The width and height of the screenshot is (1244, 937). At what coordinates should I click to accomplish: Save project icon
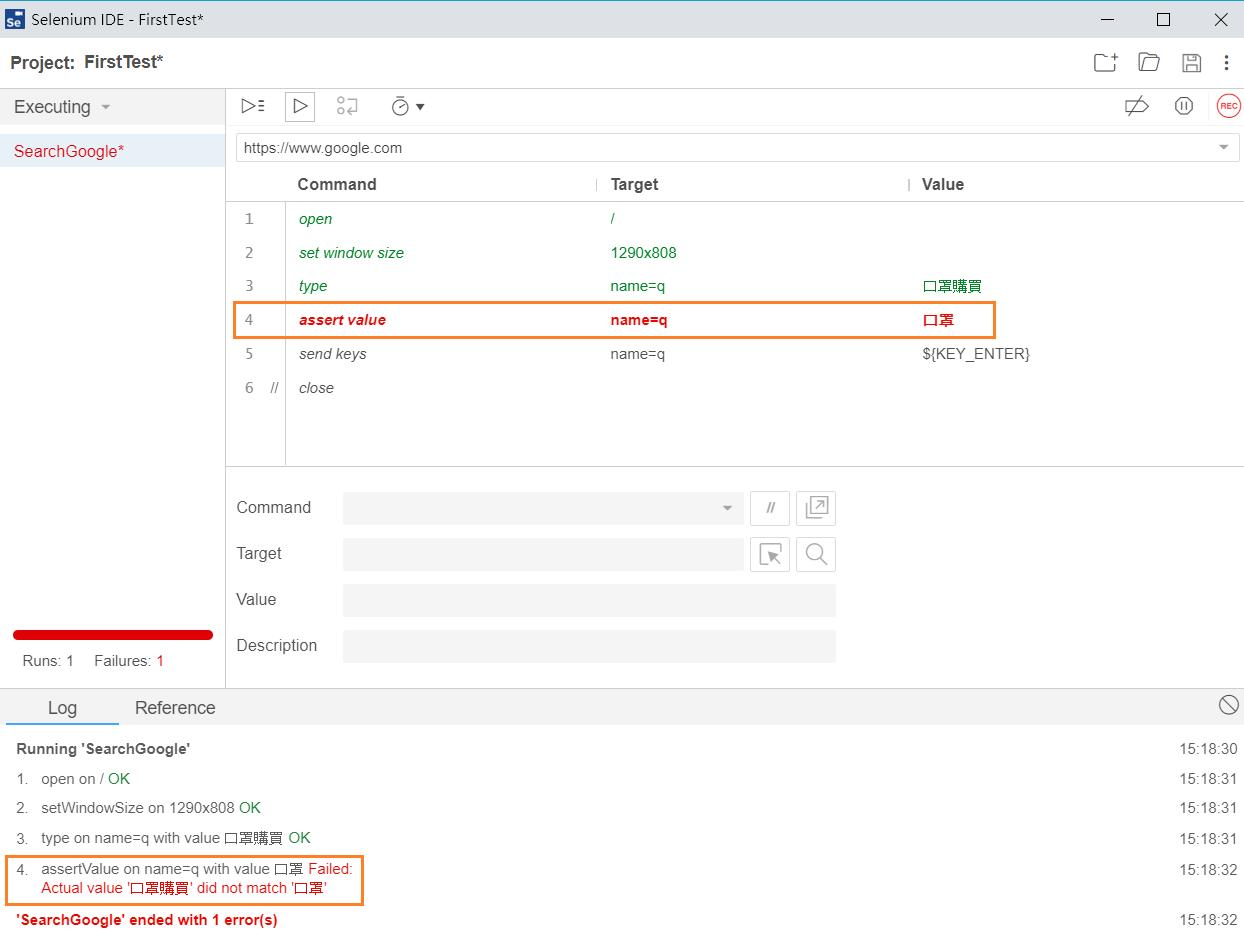pyautogui.click(x=1191, y=62)
